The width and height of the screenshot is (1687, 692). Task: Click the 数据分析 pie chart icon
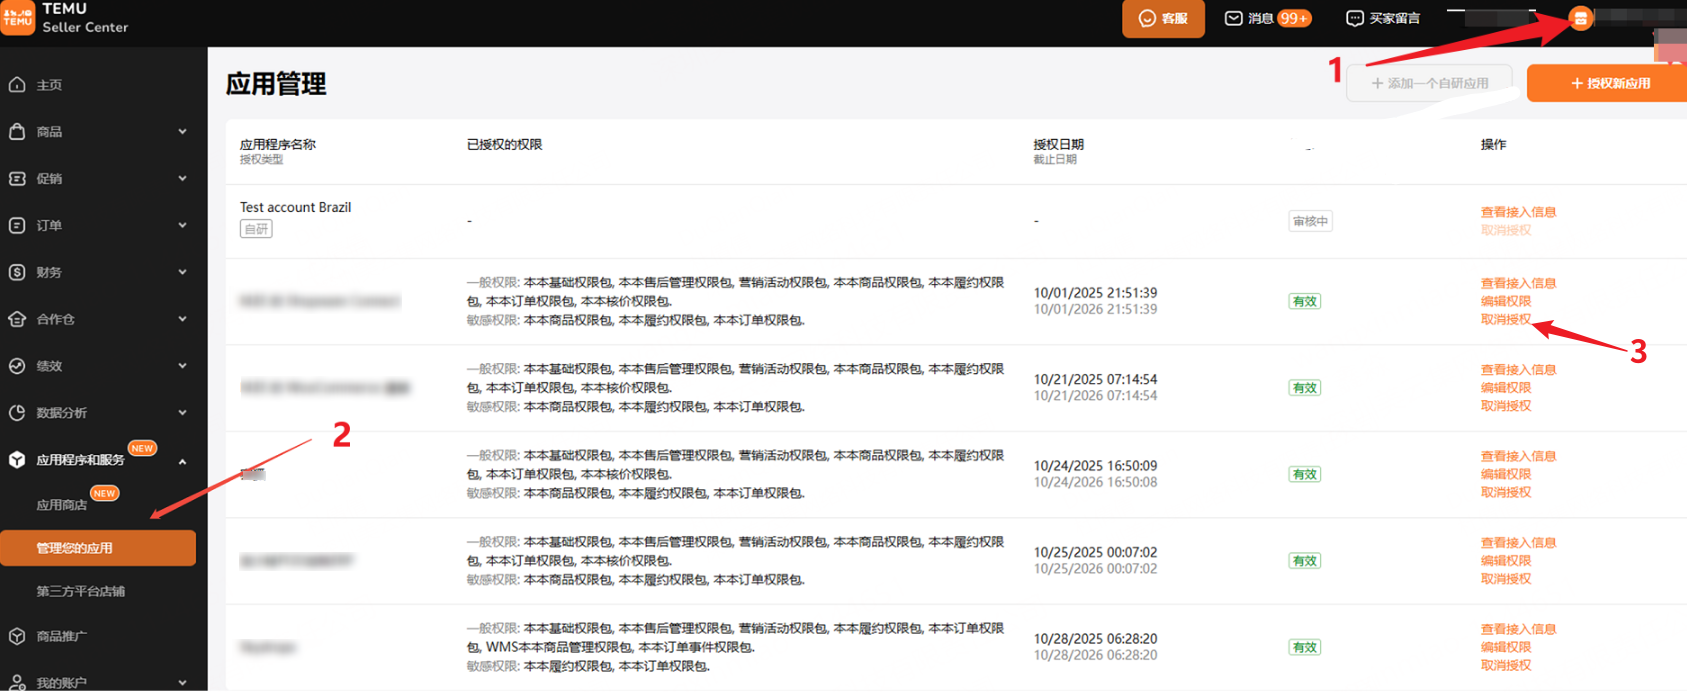click(x=17, y=413)
